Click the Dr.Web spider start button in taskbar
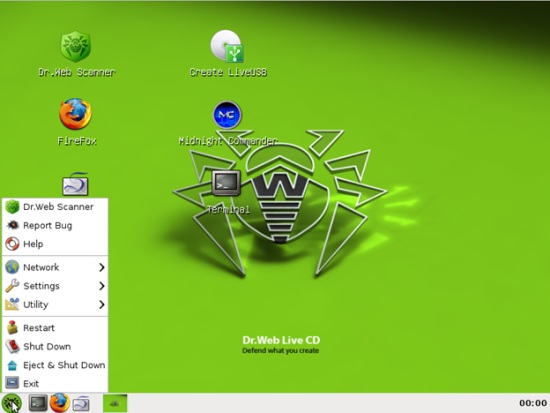Screen dimensions: 550x413 pos(12,403)
